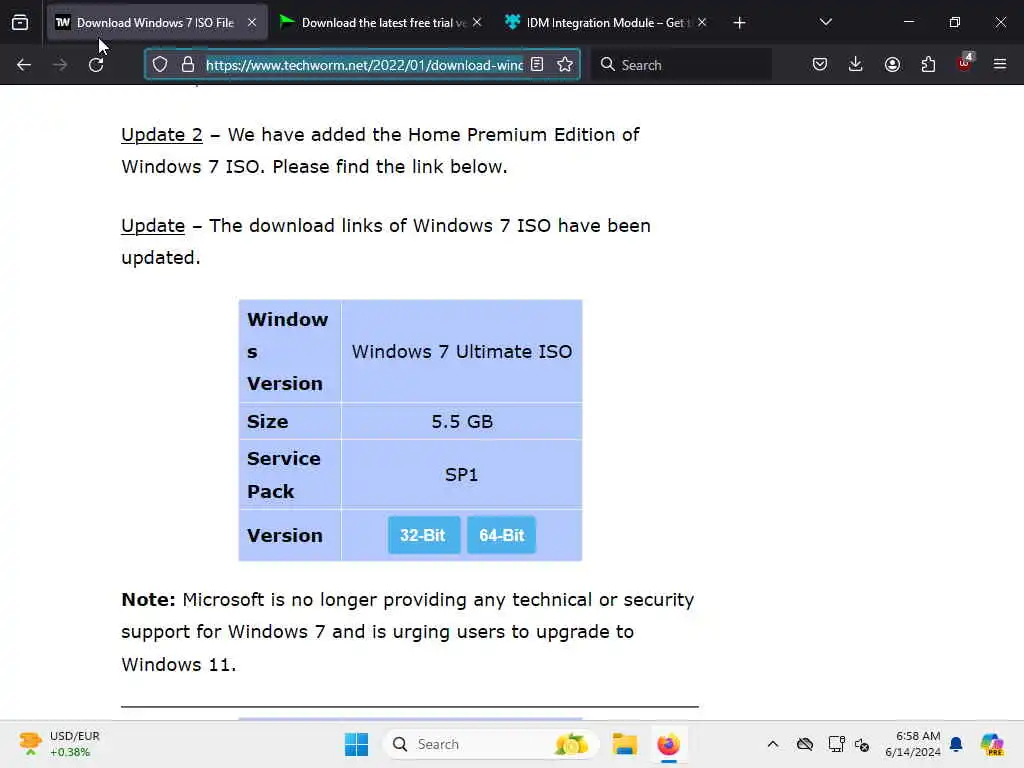Download the 32-Bit Windows 7 ISO

(x=424, y=535)
